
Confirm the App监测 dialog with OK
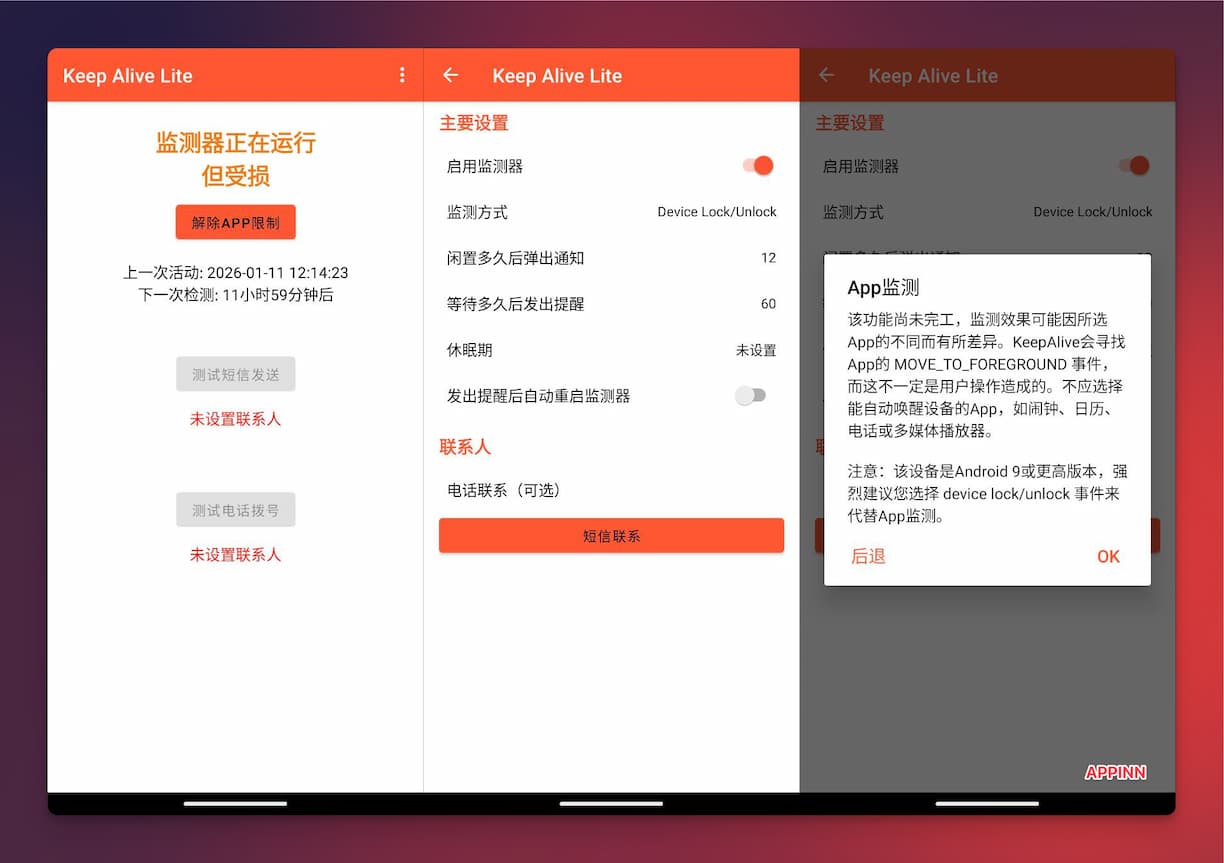point(1108,557)
